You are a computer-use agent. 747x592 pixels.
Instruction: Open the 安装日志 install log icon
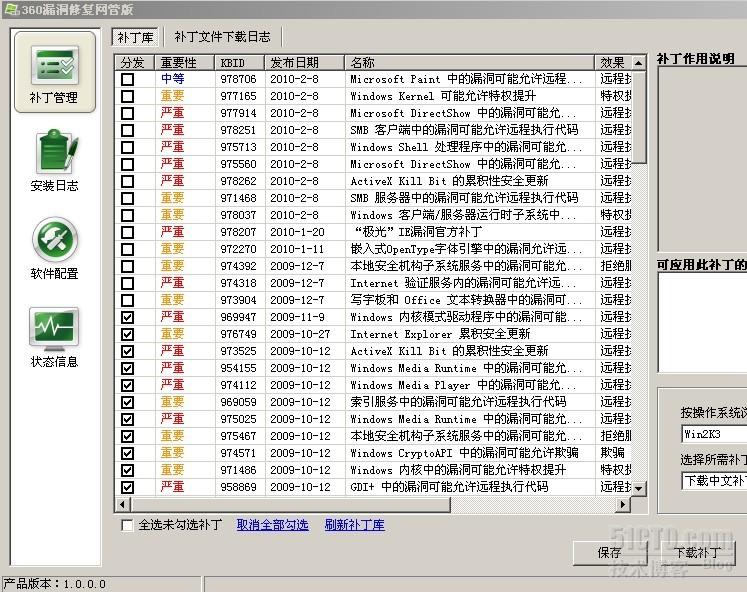pos(54,161)
